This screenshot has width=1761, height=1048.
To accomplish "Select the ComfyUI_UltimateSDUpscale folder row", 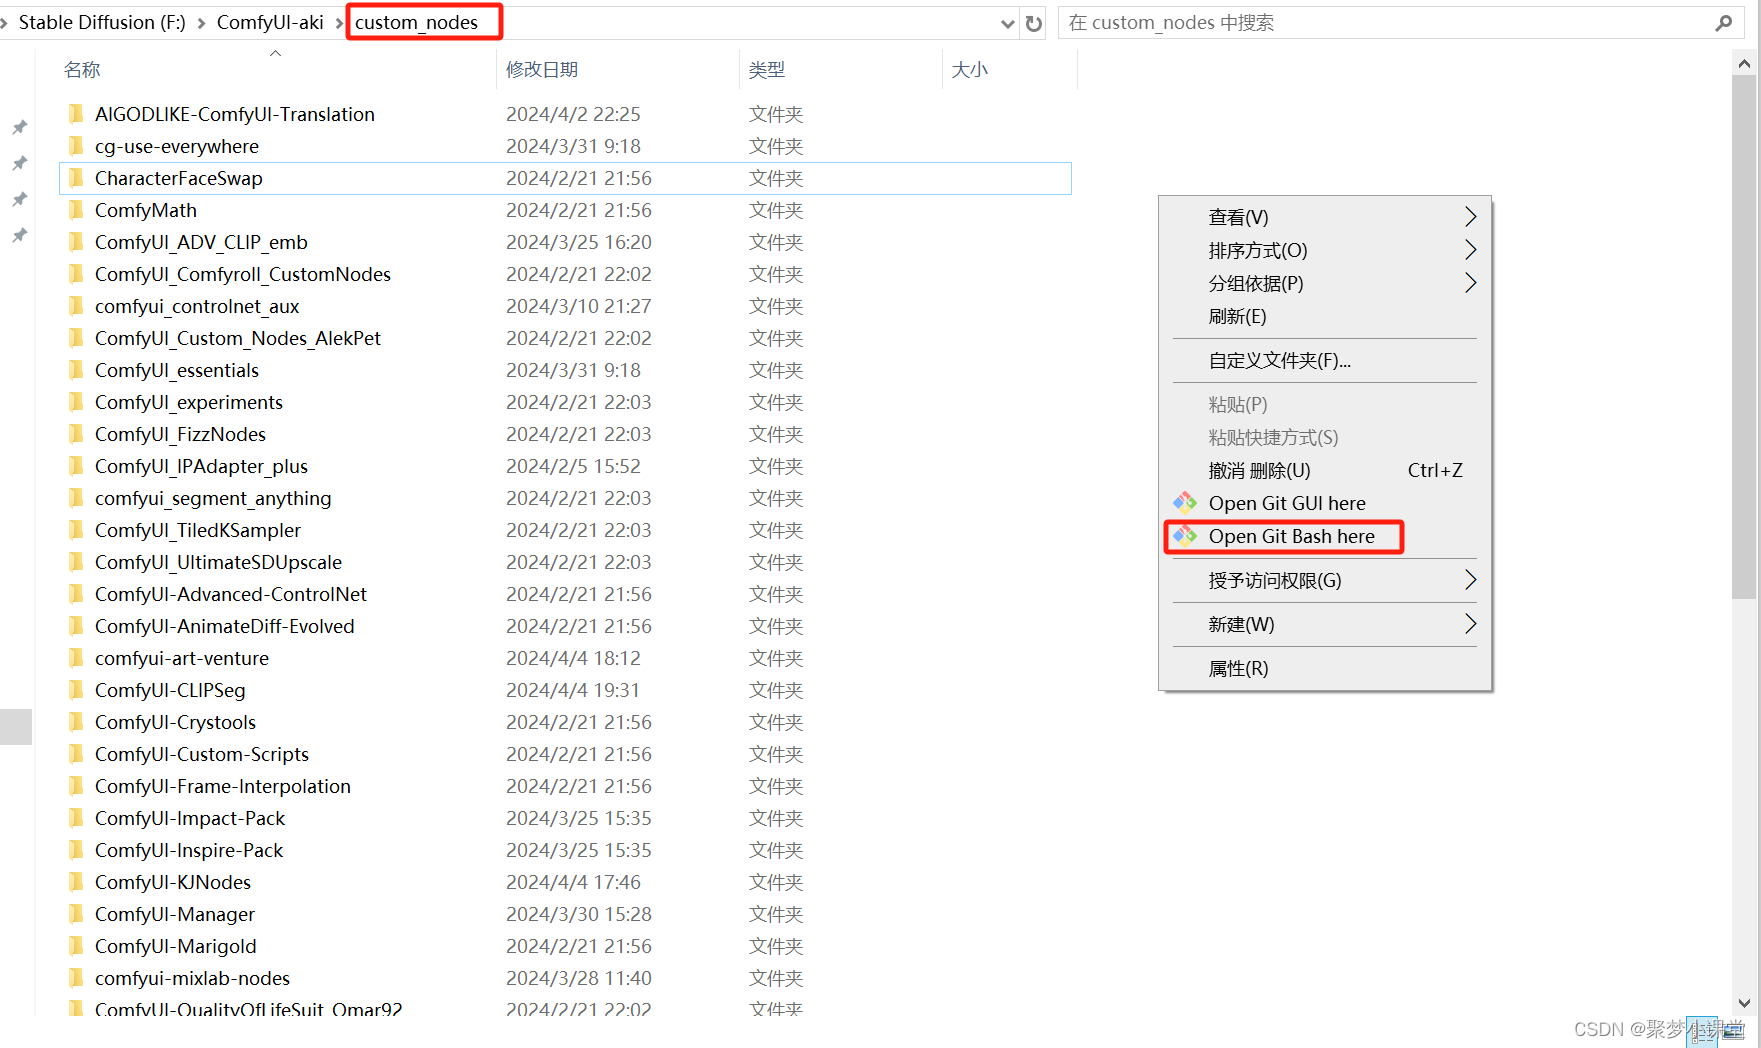I will (565, 562).
